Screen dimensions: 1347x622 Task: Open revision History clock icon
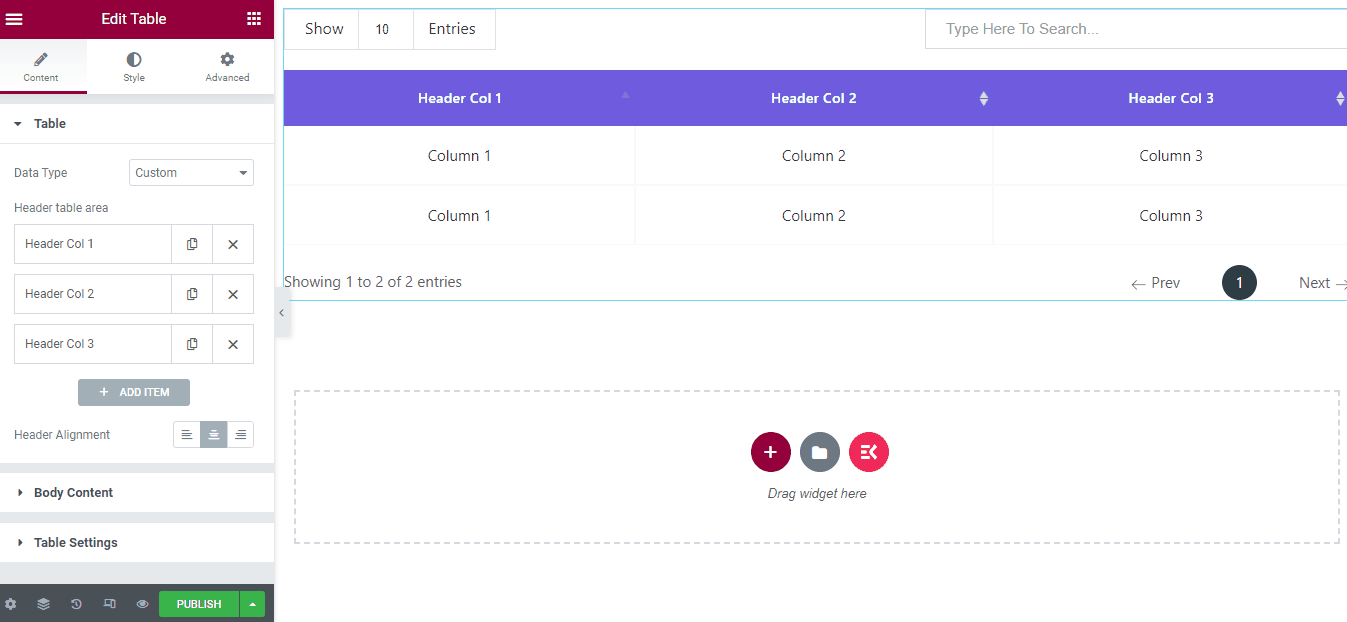[x=76, y=603]
